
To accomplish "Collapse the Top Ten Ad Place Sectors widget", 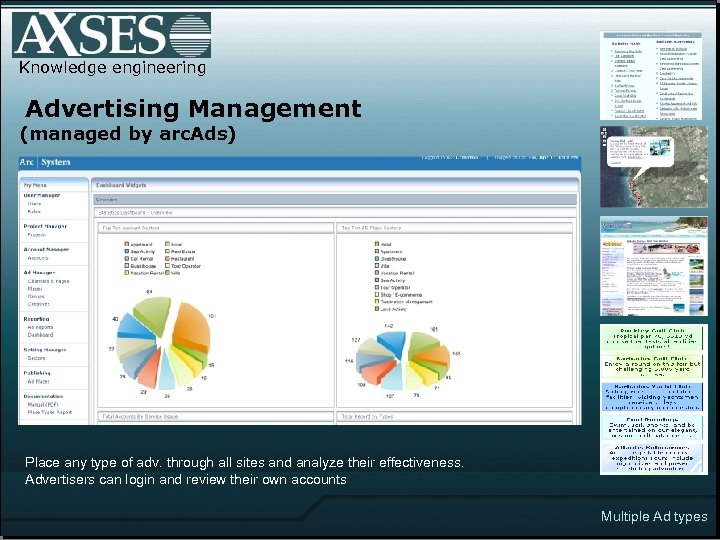I will 455,228.
